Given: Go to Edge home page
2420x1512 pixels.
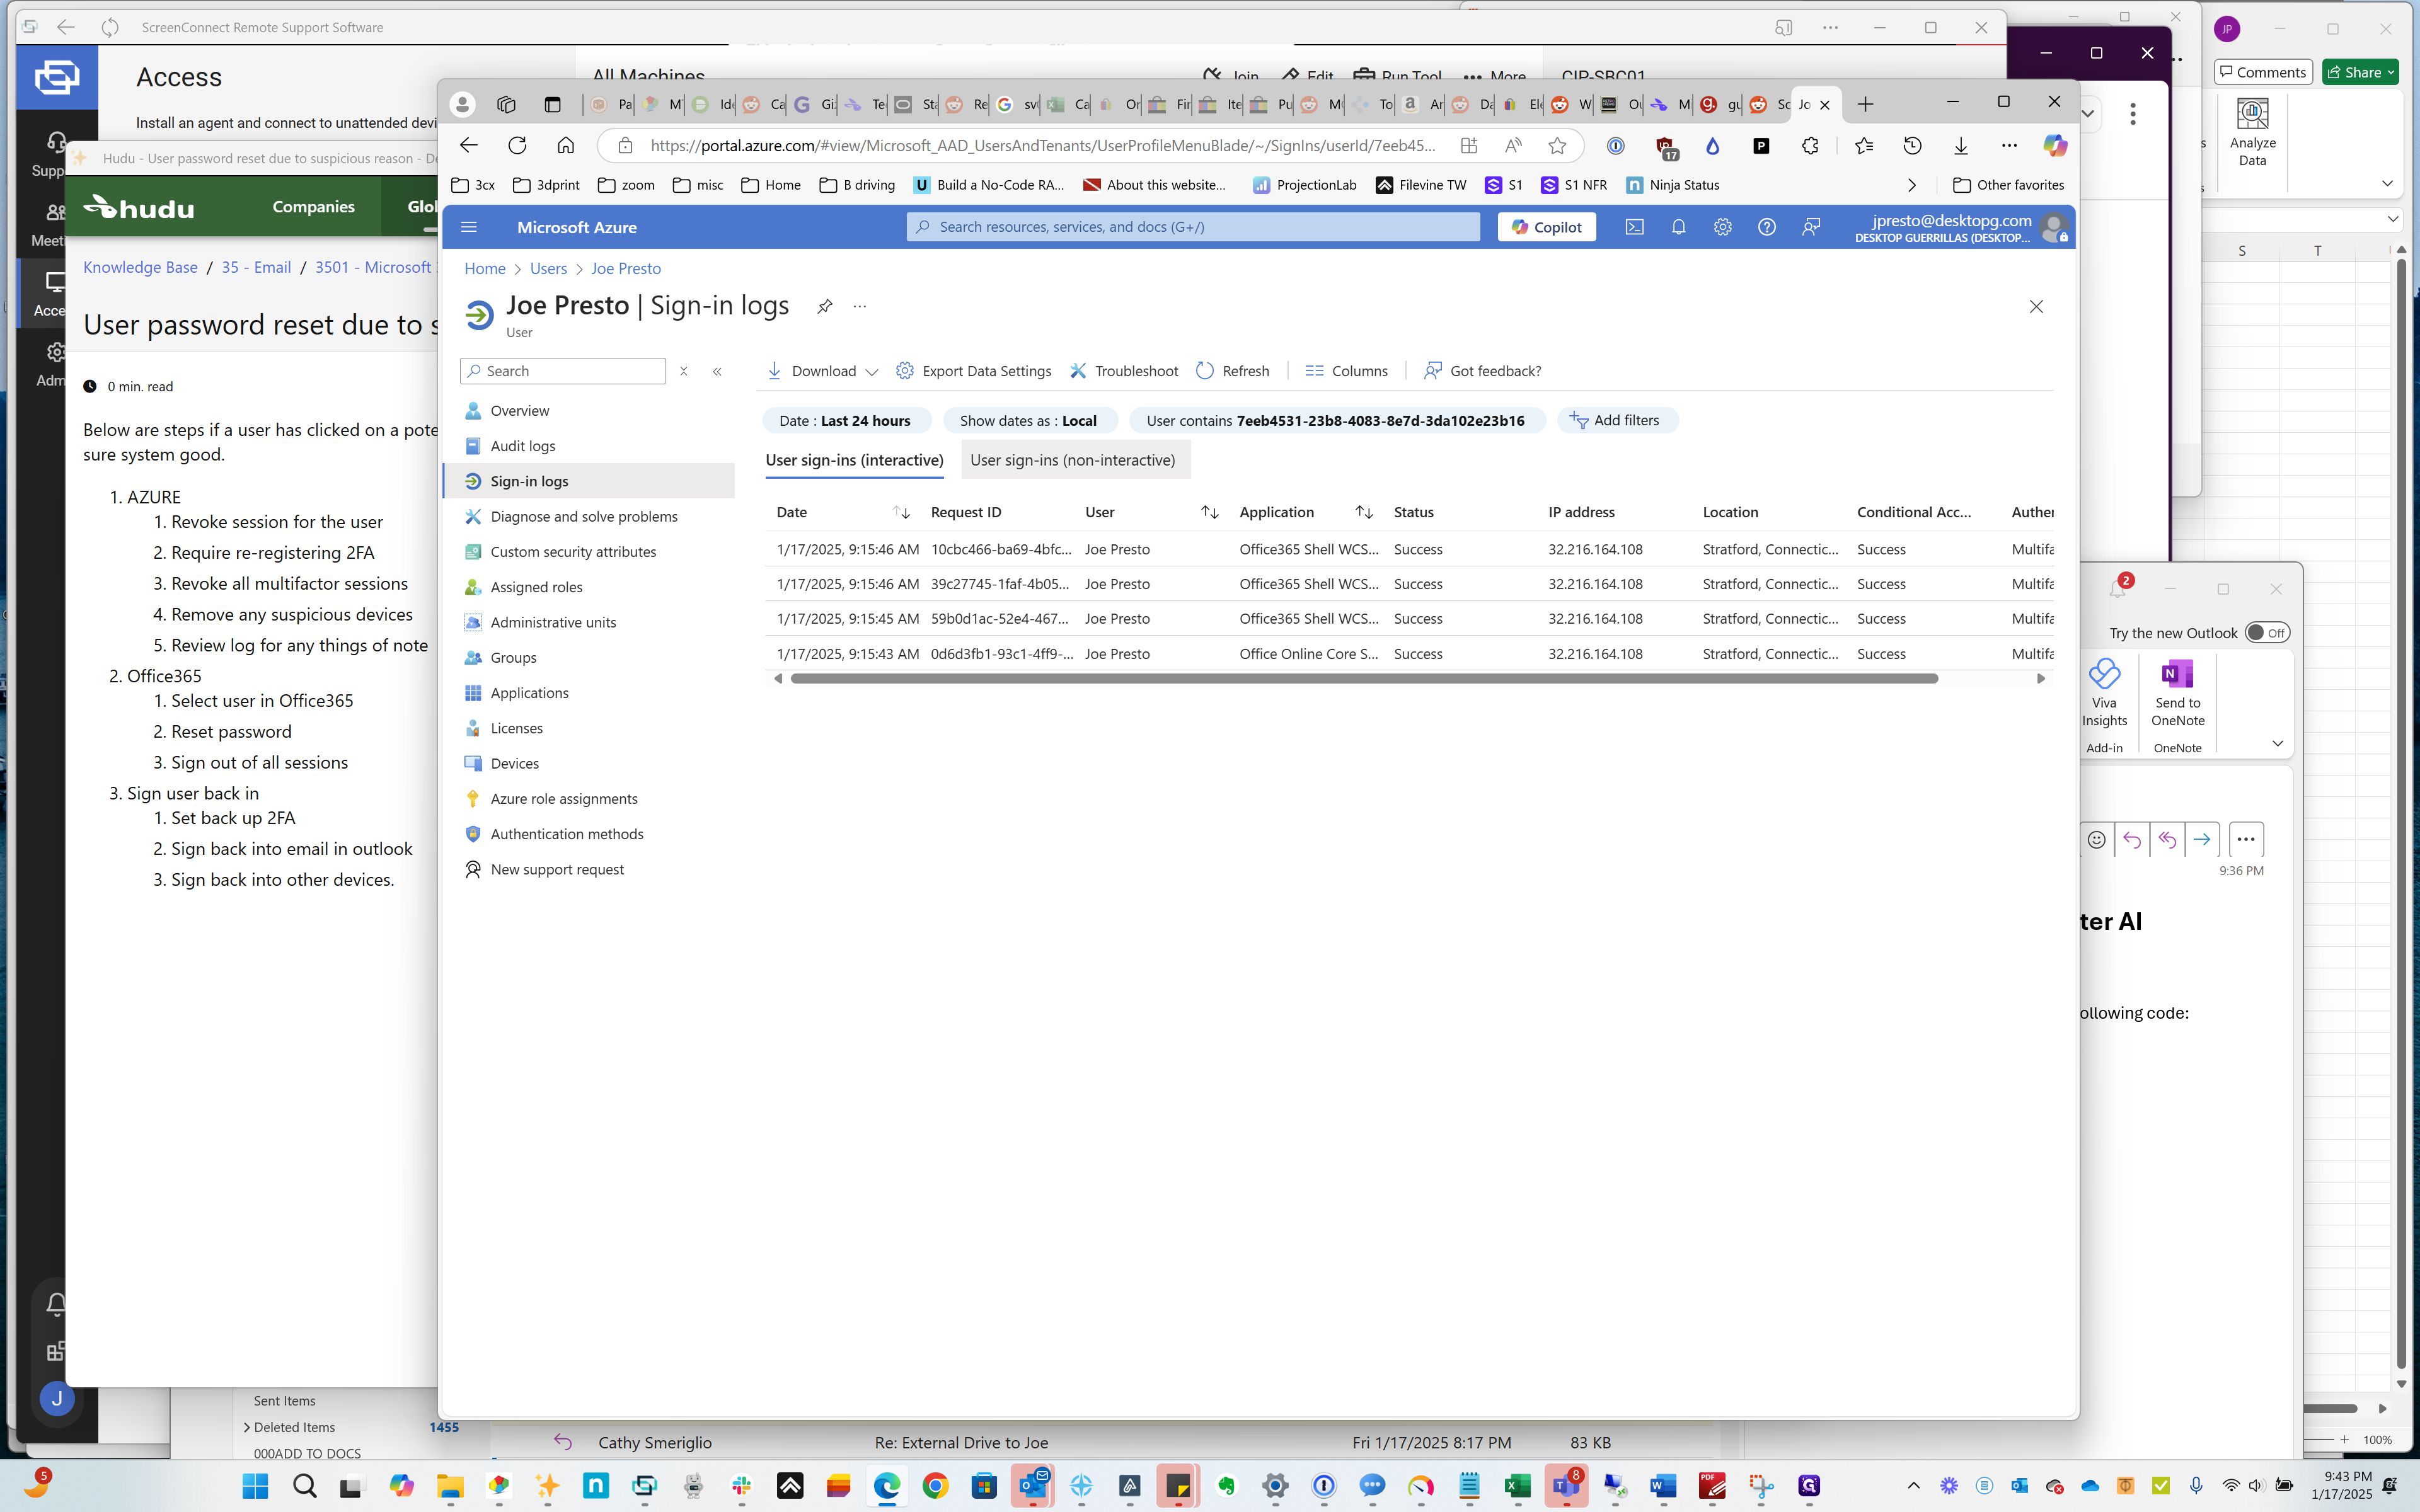Looking at the screenshot, I should pyautogui.click(x=565, y=146).
